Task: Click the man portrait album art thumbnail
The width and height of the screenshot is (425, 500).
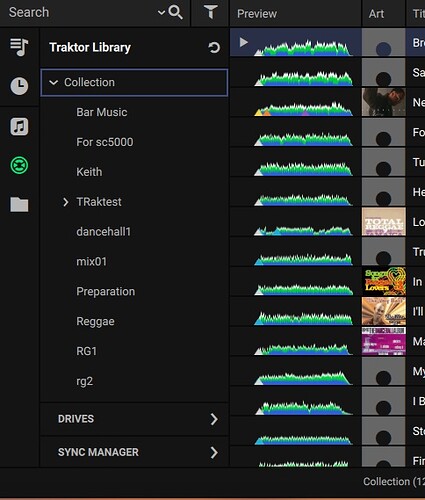Action: click(x=384, y=102)
